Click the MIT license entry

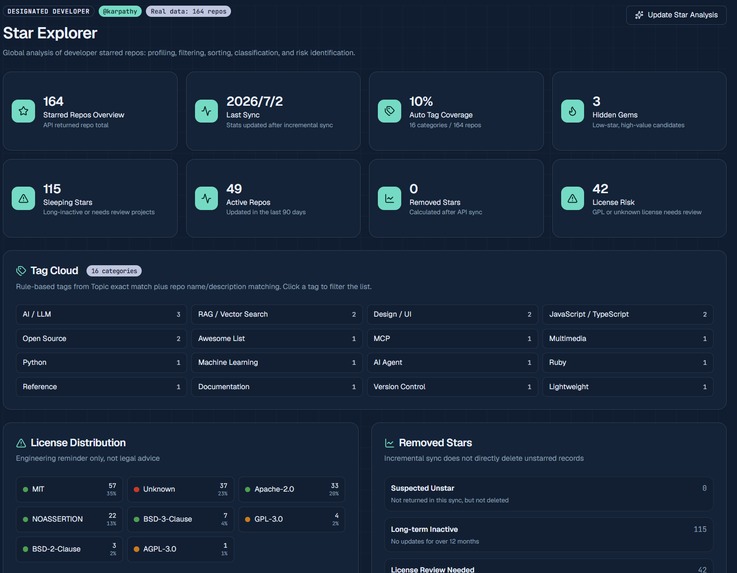pyautogui.click(x=70, y=489)
